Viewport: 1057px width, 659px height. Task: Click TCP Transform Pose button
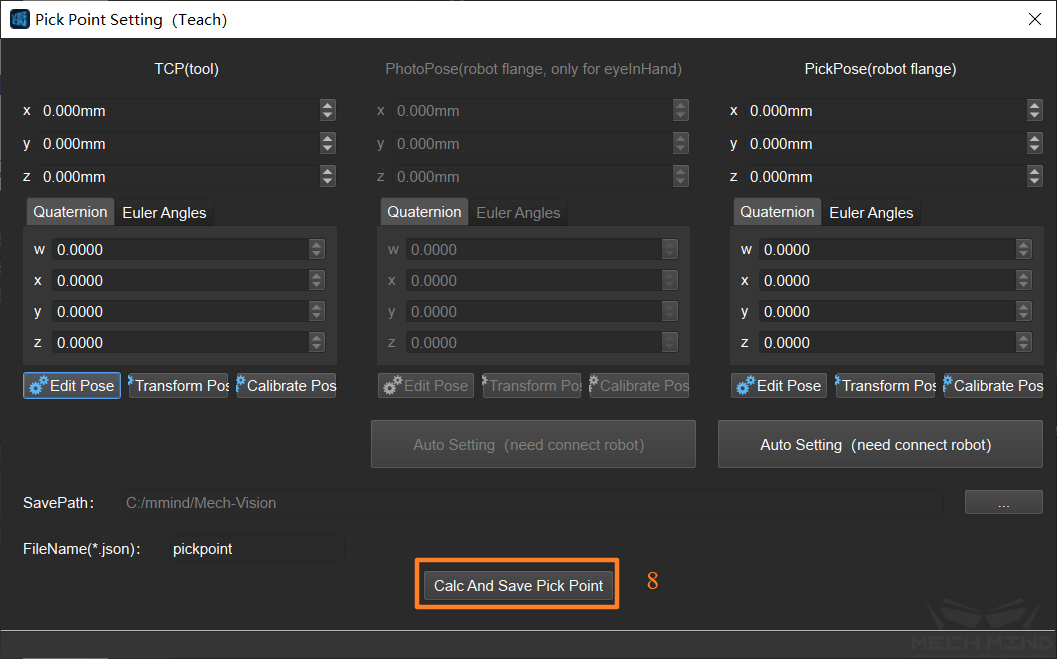[179, 386]
